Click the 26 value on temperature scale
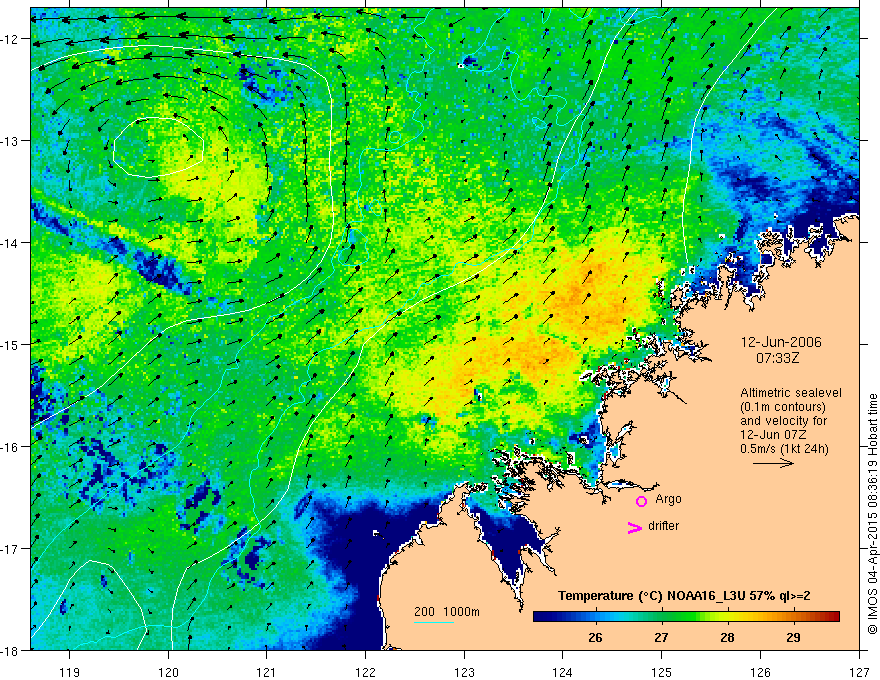 [x=595, y=637]
